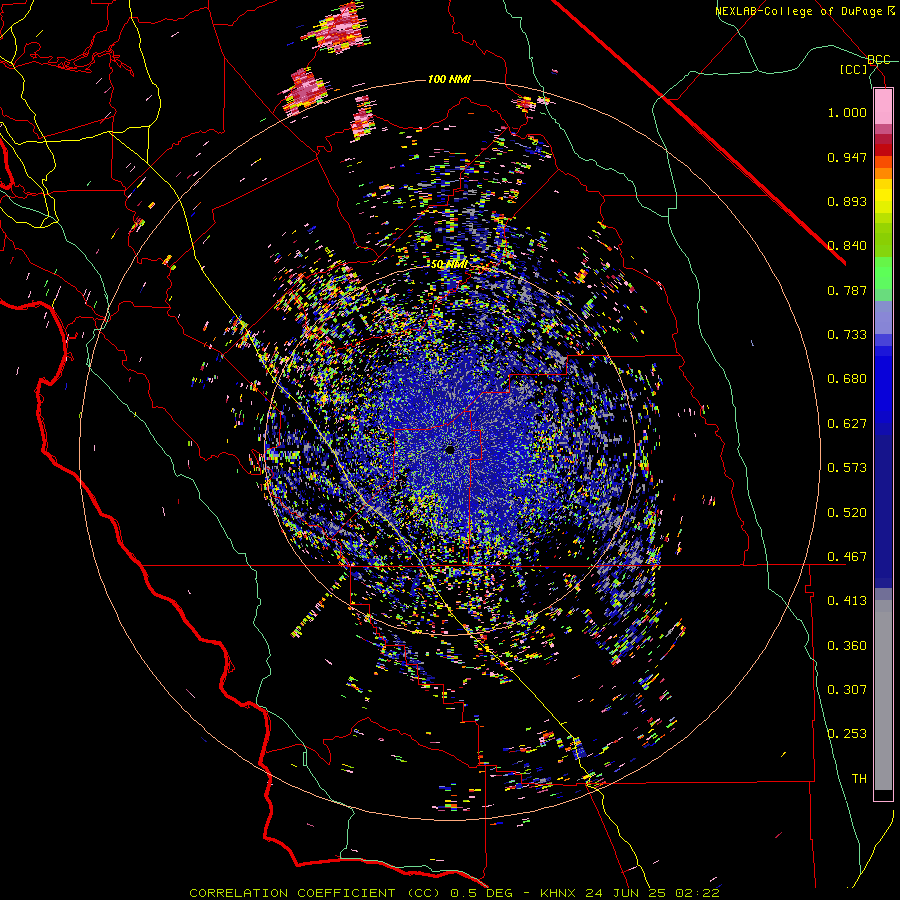Pick the red segment of the color bar
The image size is (900, 900).
click(883, 150)
